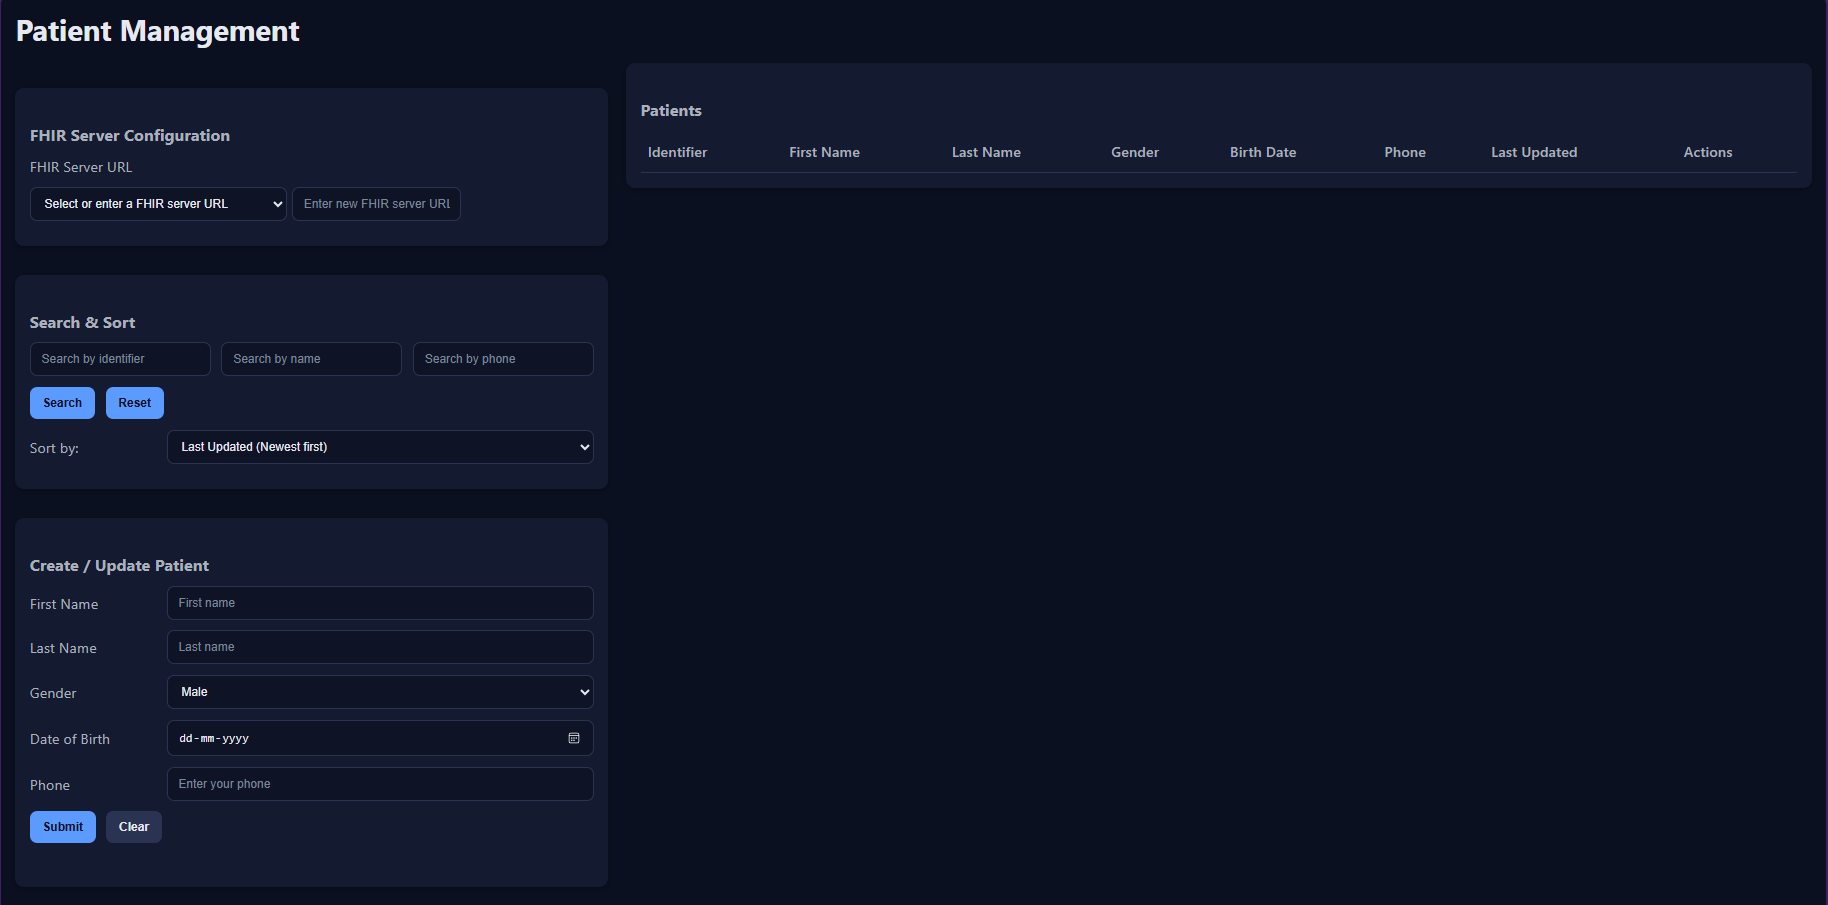Click the Reset button next to Search
Viewport: 1828px width, 905px height.
click(134, 402)
